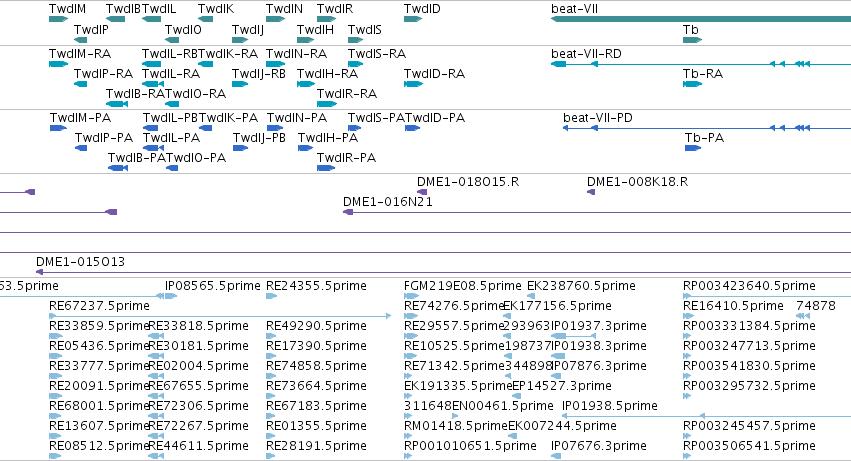Click the TwdlH-RA transcript
Image resolution: width=851 pixels, height=461 pixels.
tap(306, 84)
